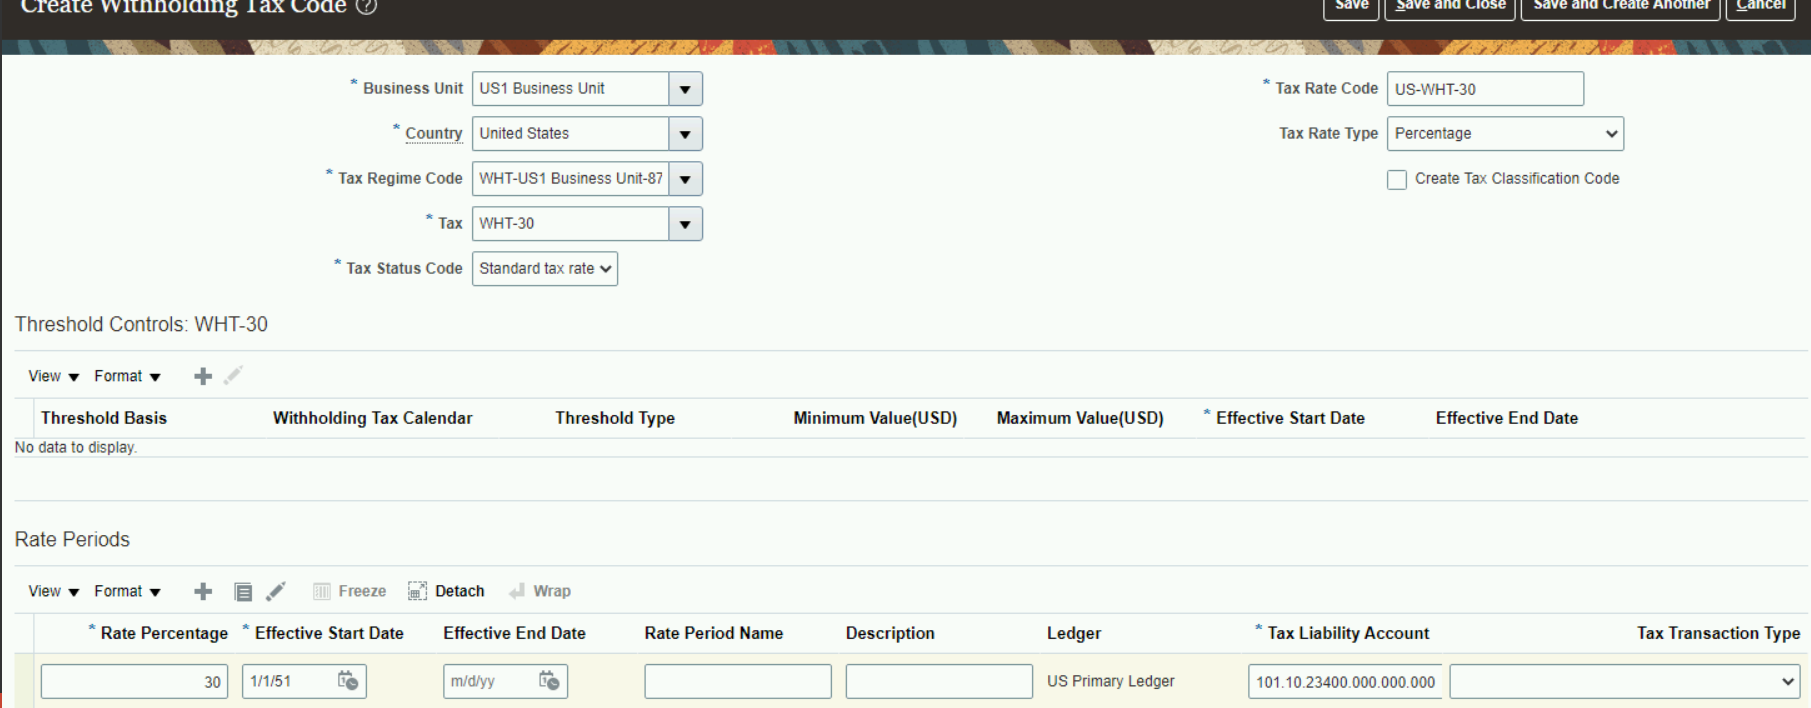Enable Create Tax Classification Code checkbox

(1397, 179)
